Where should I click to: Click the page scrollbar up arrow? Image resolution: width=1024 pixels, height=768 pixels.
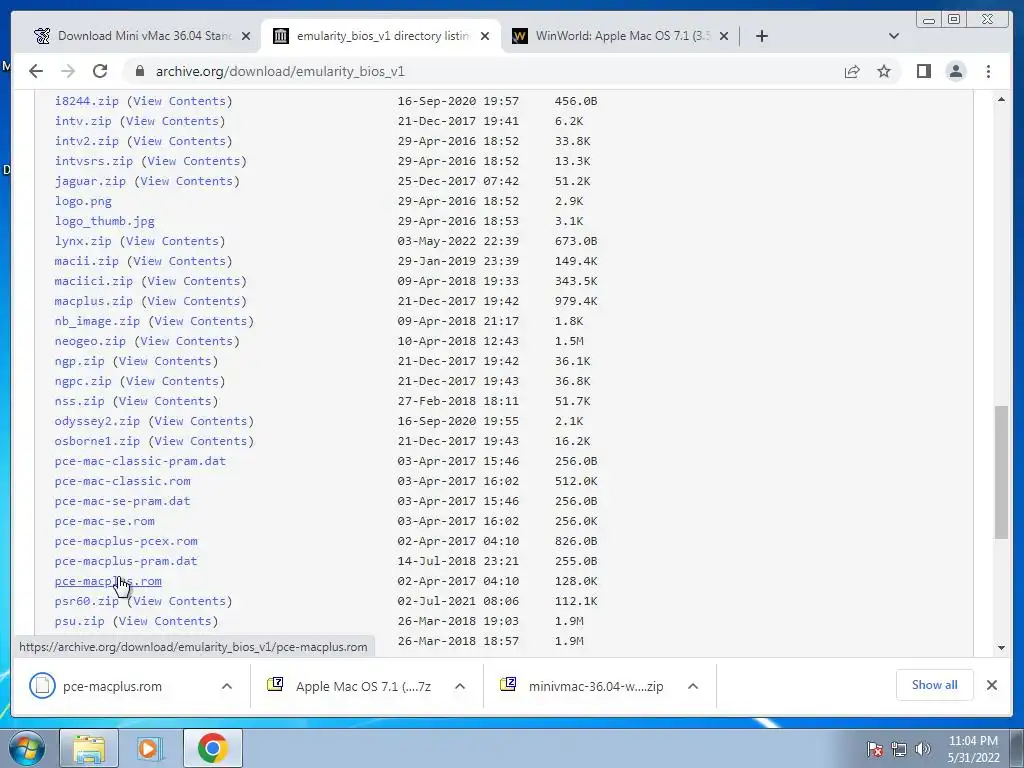pos(1001,99)
